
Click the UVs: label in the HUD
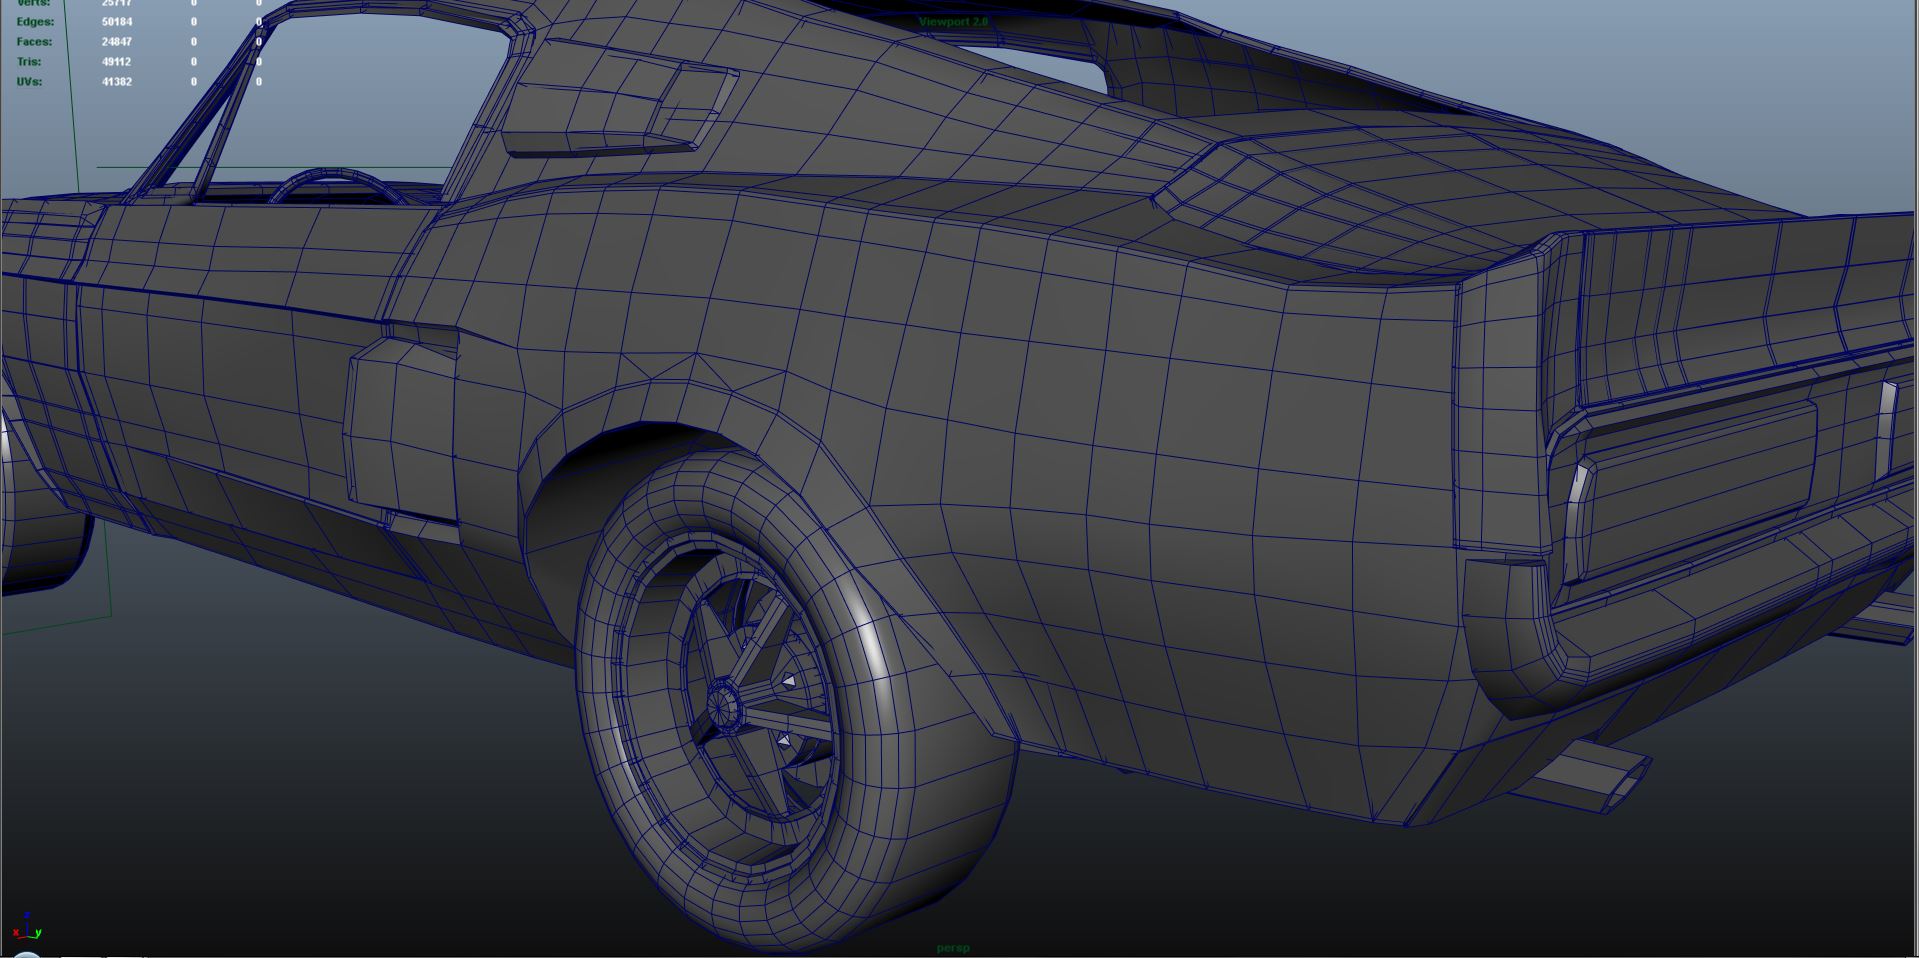[x=29, y=82]
